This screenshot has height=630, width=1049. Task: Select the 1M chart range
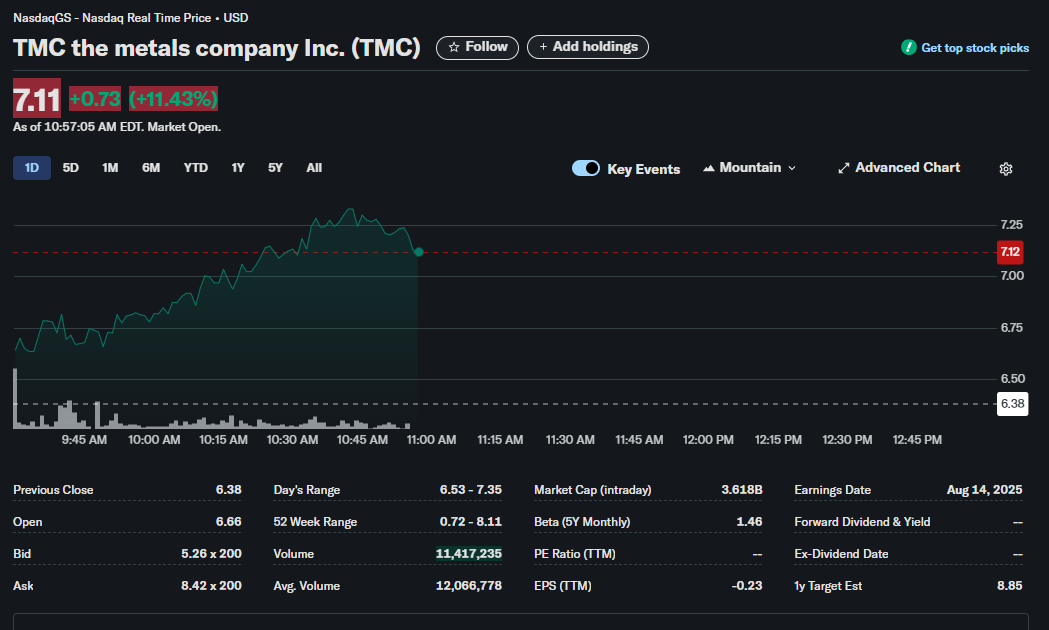tap(110, 168)
